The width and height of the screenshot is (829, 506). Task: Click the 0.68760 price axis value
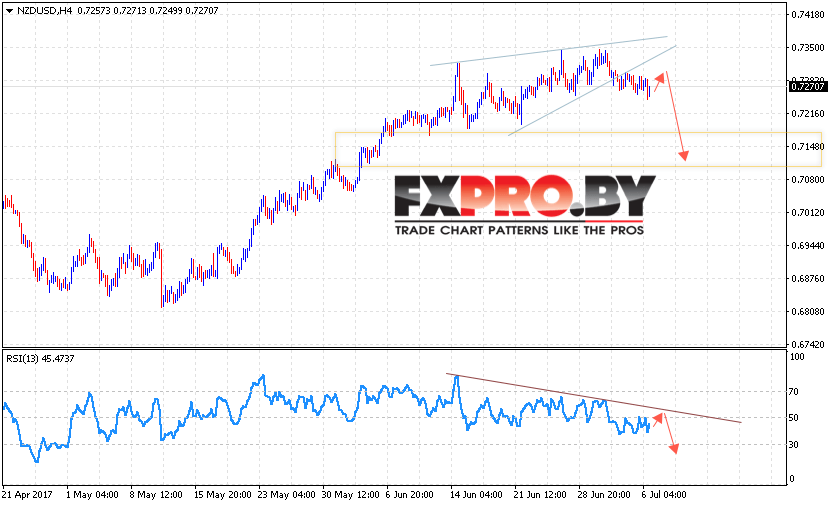click(x=807, y=279)
